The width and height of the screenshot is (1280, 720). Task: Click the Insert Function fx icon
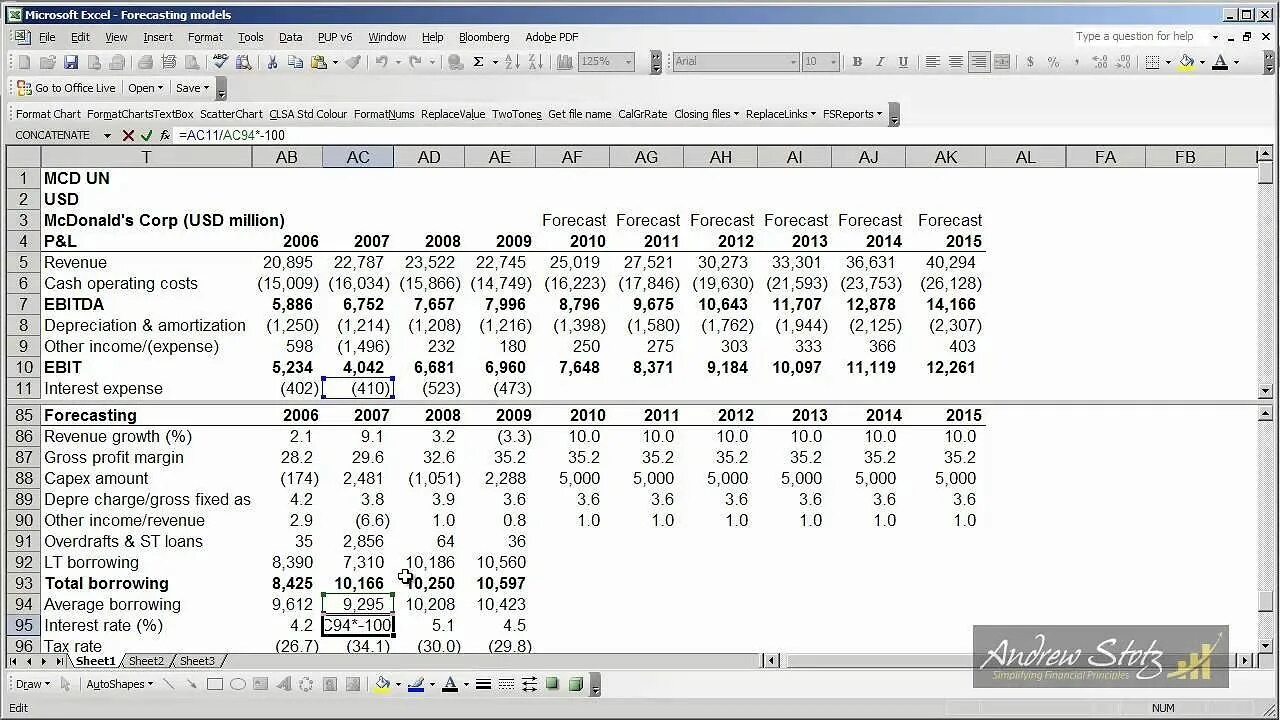tap(165, 135)
